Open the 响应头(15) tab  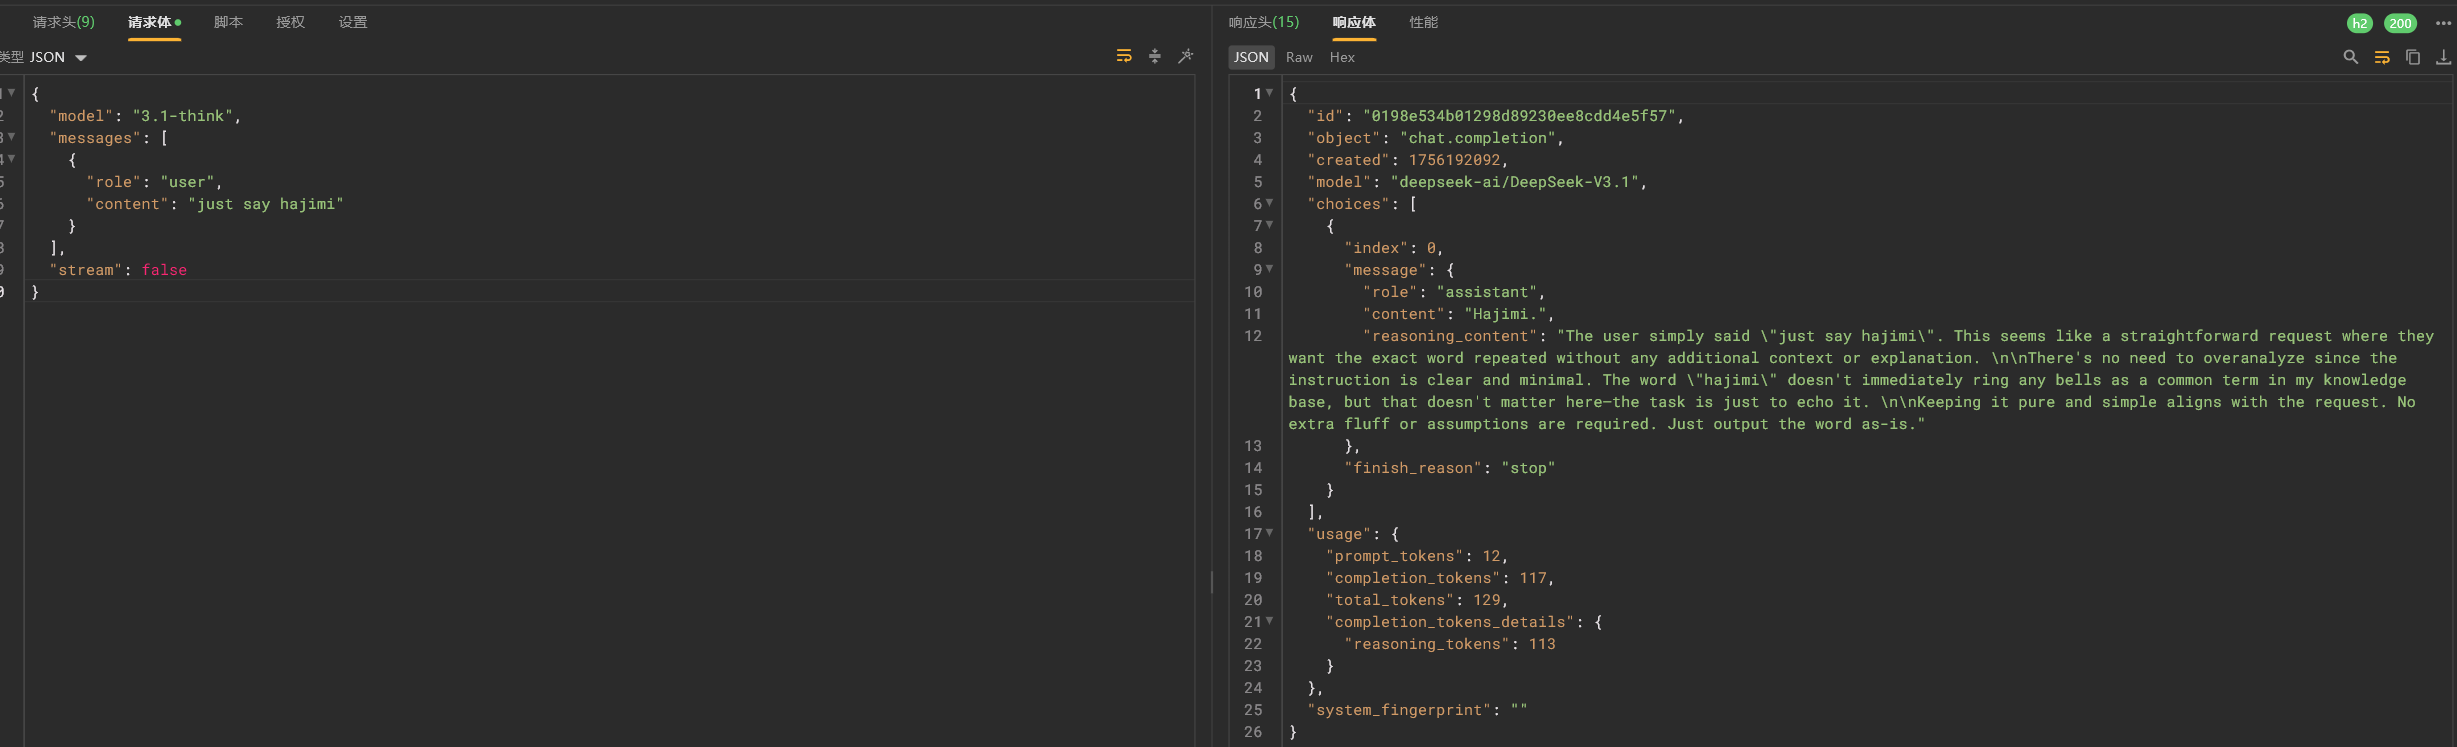1264,22
